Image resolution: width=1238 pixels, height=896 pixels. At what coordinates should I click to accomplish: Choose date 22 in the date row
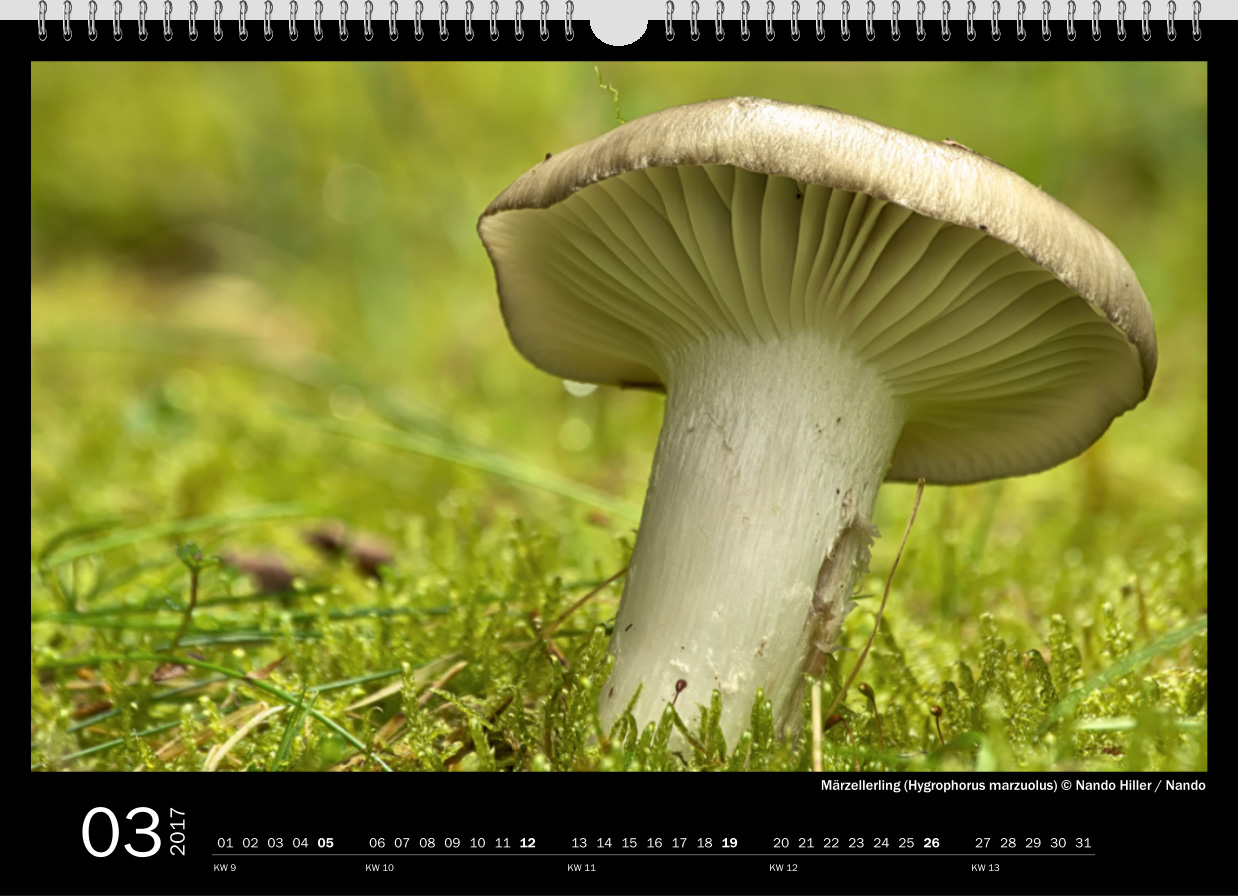[831, 843]
